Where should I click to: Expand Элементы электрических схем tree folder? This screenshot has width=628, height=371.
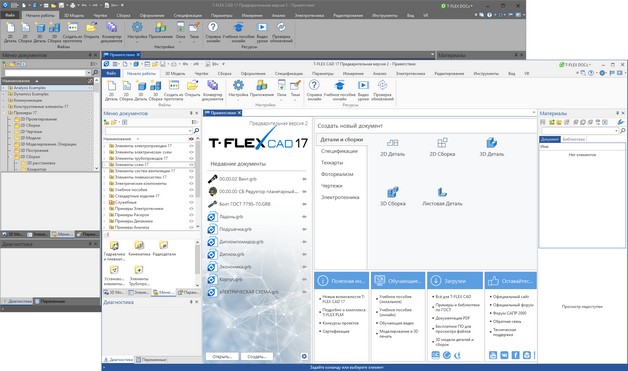click(105, 152)
